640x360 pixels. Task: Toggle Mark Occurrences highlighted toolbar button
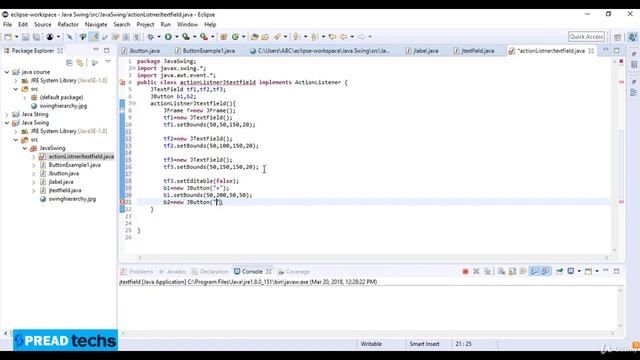click(94, 37)
